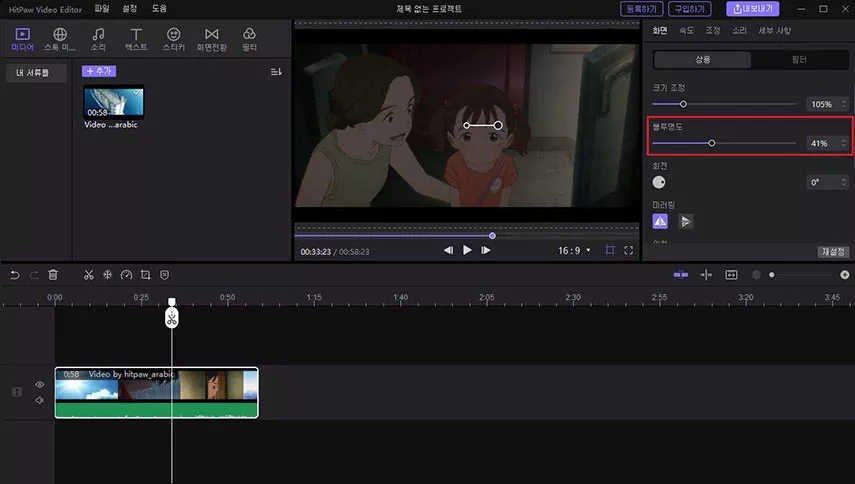Adjust the size 105% stepper arrows
This screenshot has width=855, height=484.
tap(844, 104)
